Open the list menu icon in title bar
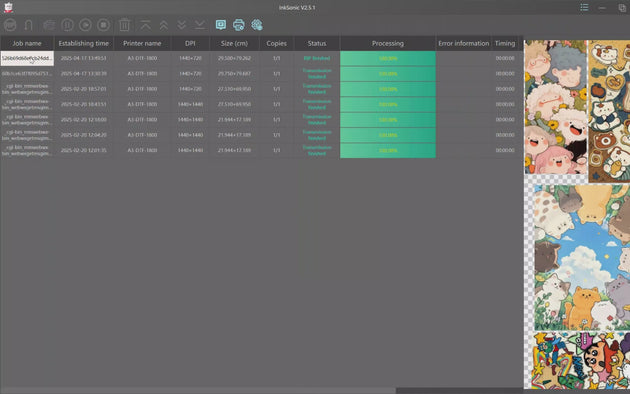The height and width of the screenshot is (394, 630). click(x=584, y=7)
